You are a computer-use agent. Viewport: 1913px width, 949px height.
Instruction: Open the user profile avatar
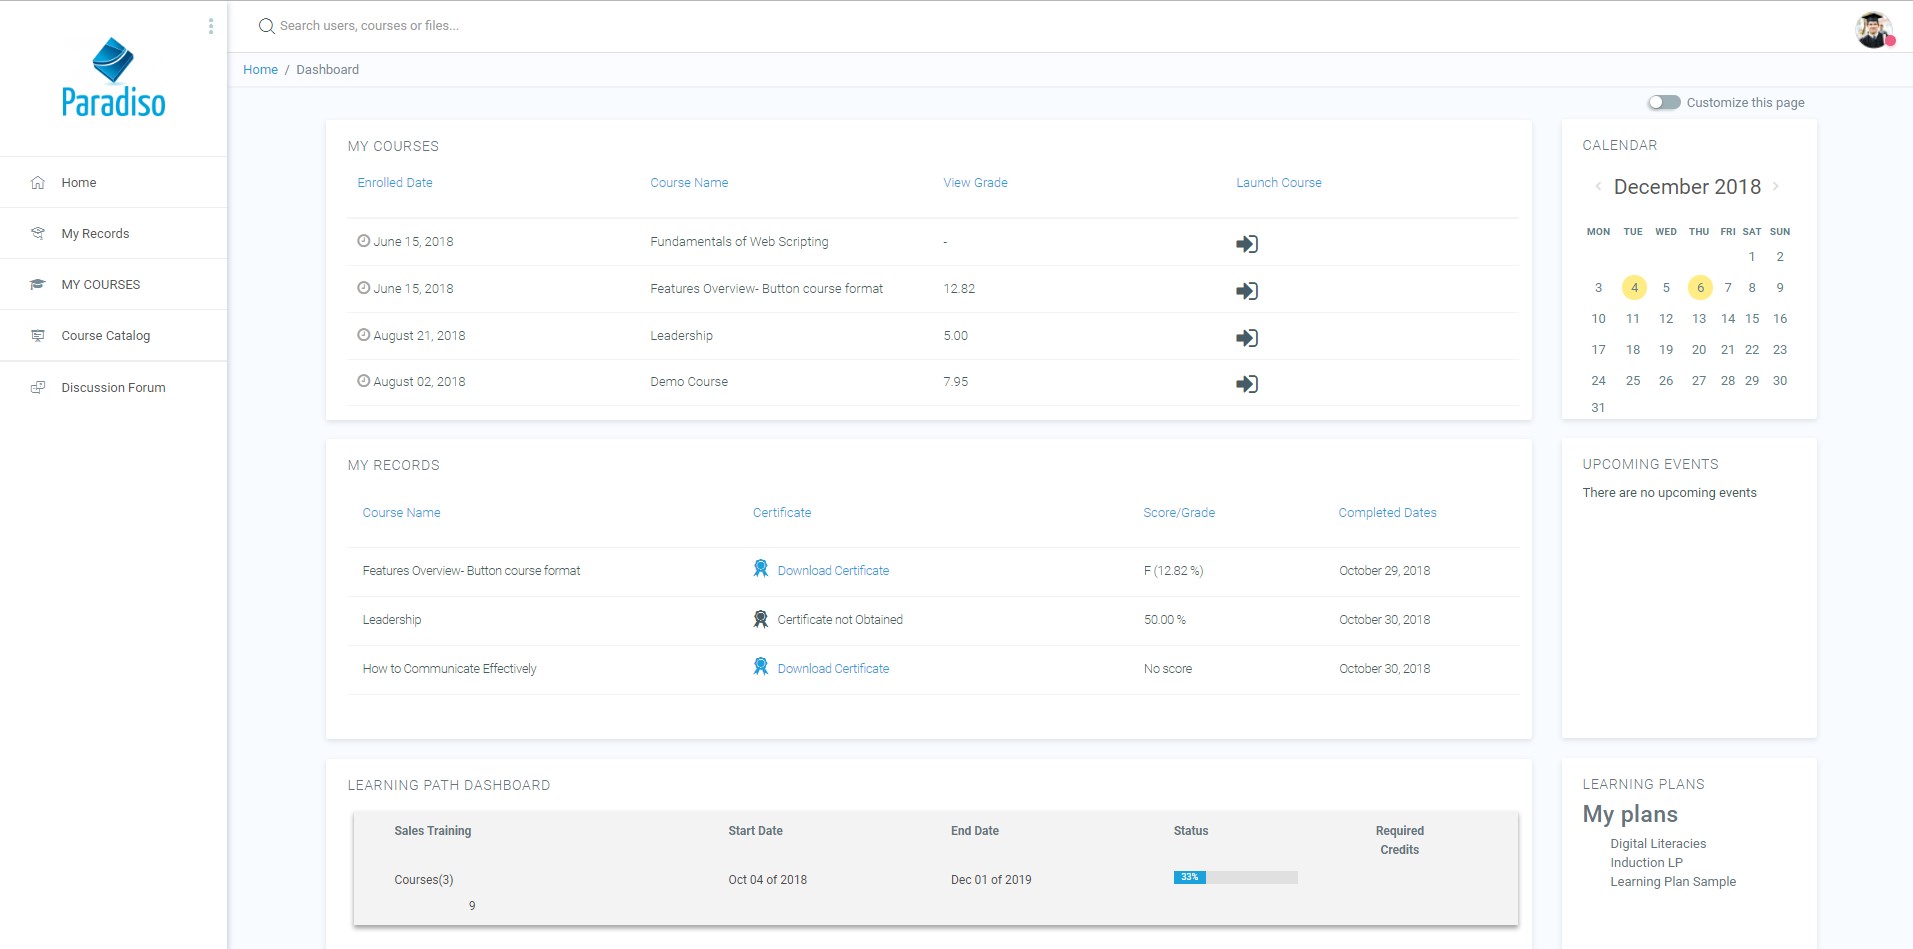(1873, 30)
